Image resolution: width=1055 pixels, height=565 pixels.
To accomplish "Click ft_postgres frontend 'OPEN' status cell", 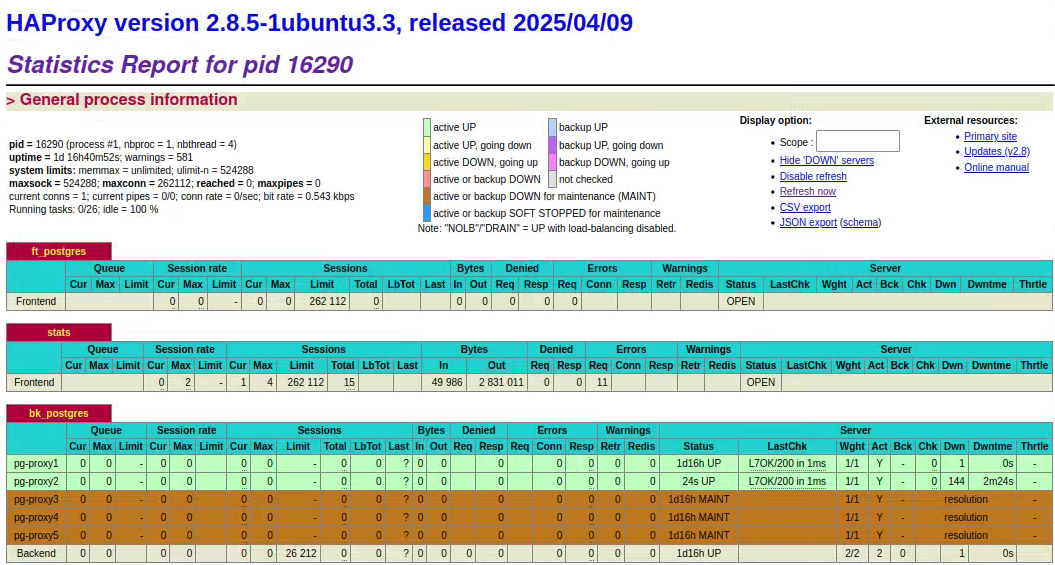I will 741,301.
